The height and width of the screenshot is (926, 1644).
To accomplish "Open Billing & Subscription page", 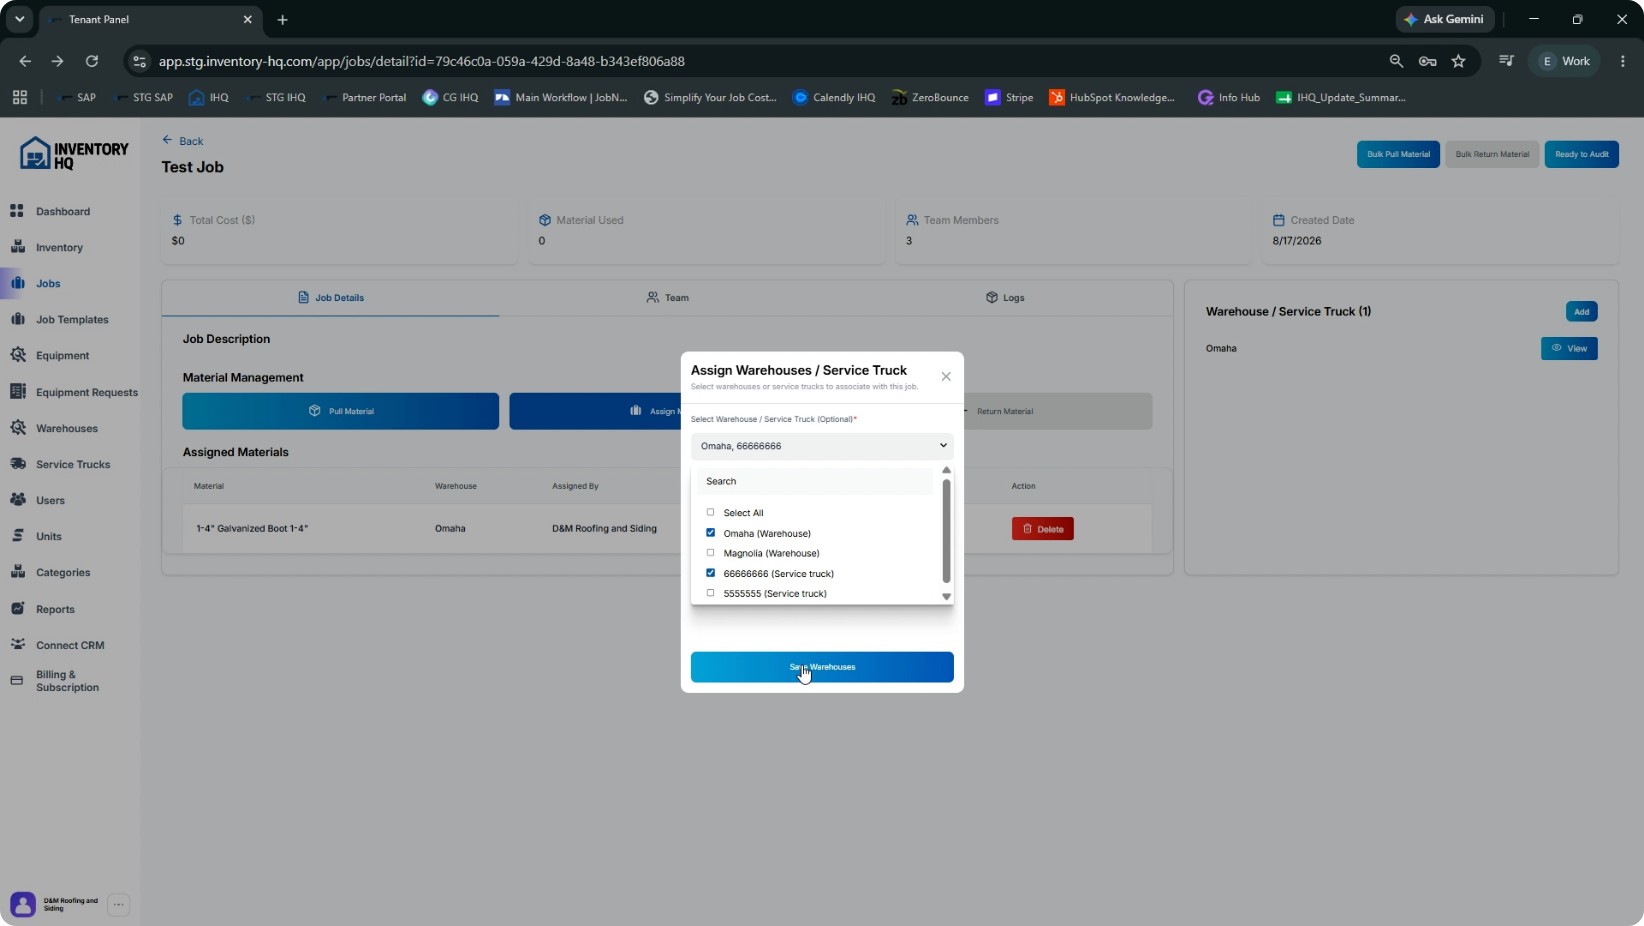I will tap(66, 681).
